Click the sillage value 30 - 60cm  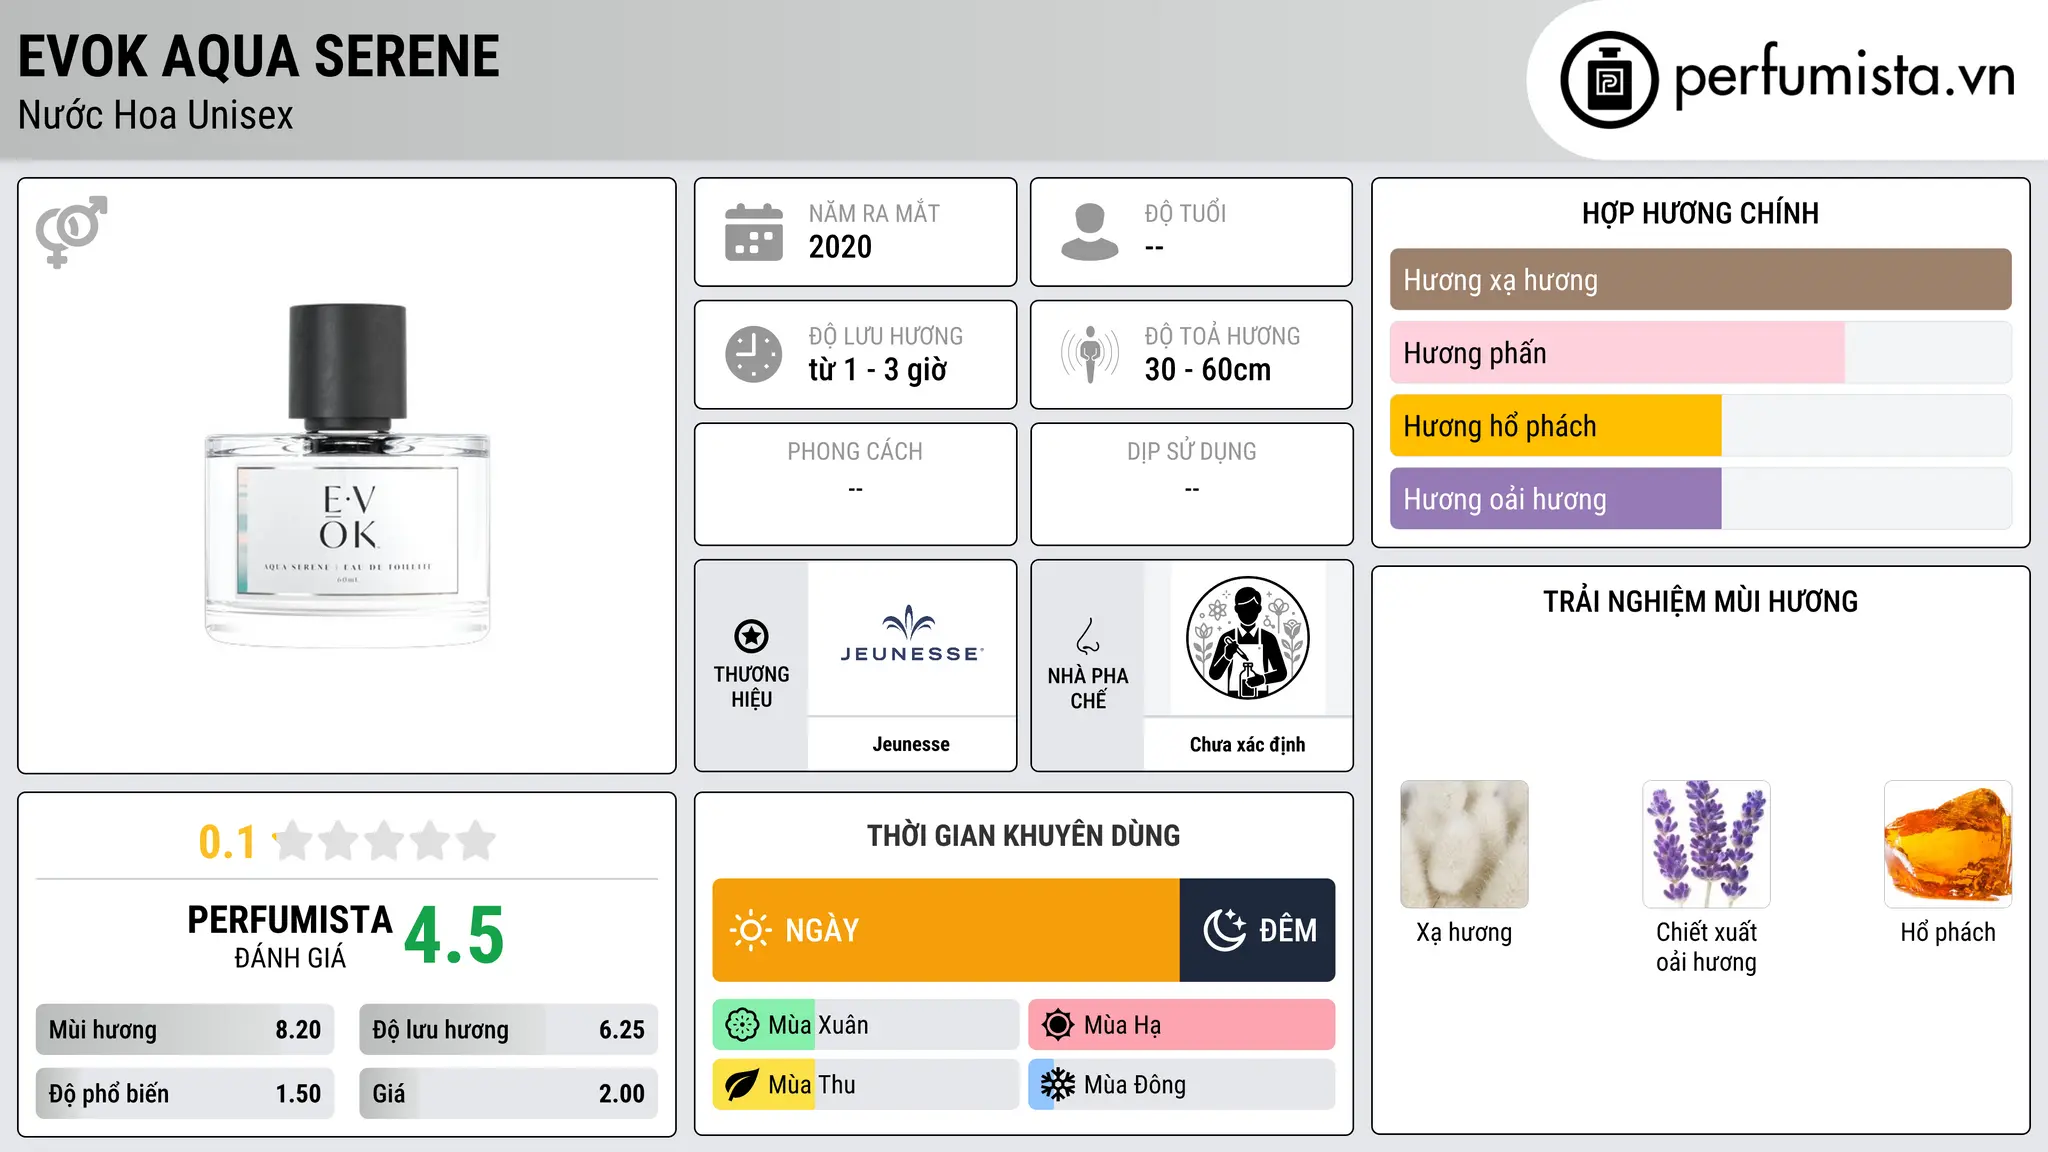point(1208,370)
